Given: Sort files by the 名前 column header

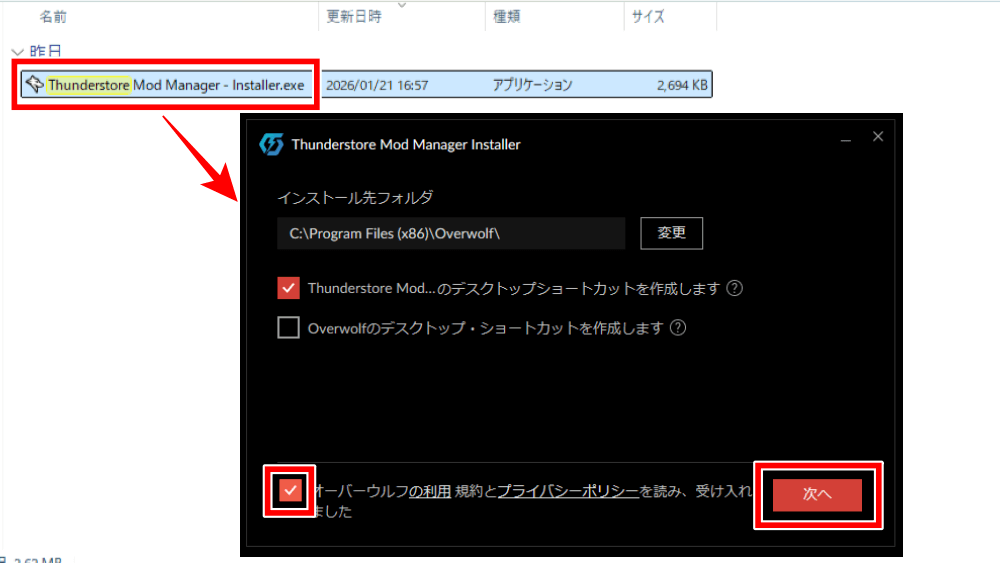Looking at the screenshot, I should click(x=53, y=17).
